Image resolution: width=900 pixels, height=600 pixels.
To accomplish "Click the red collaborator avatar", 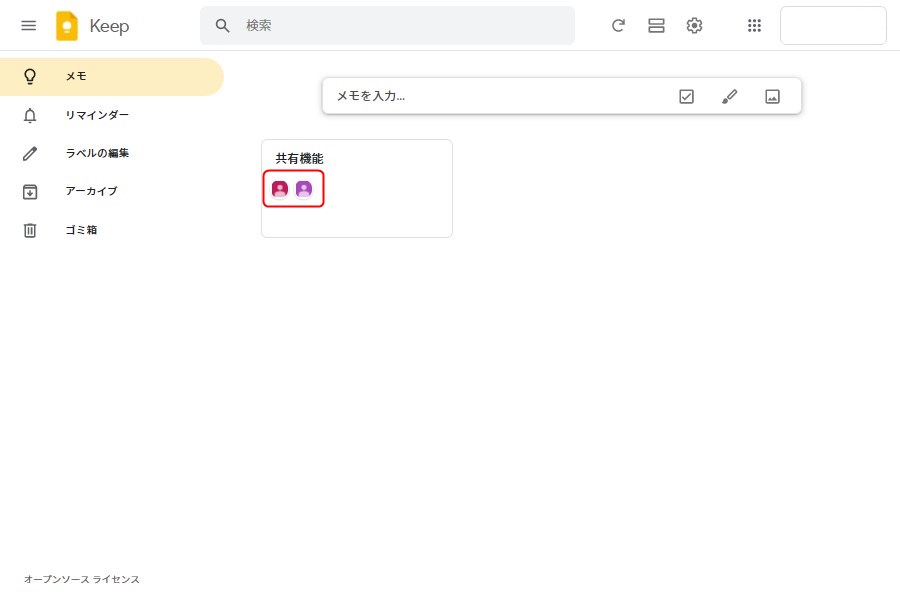I will 280,188.
